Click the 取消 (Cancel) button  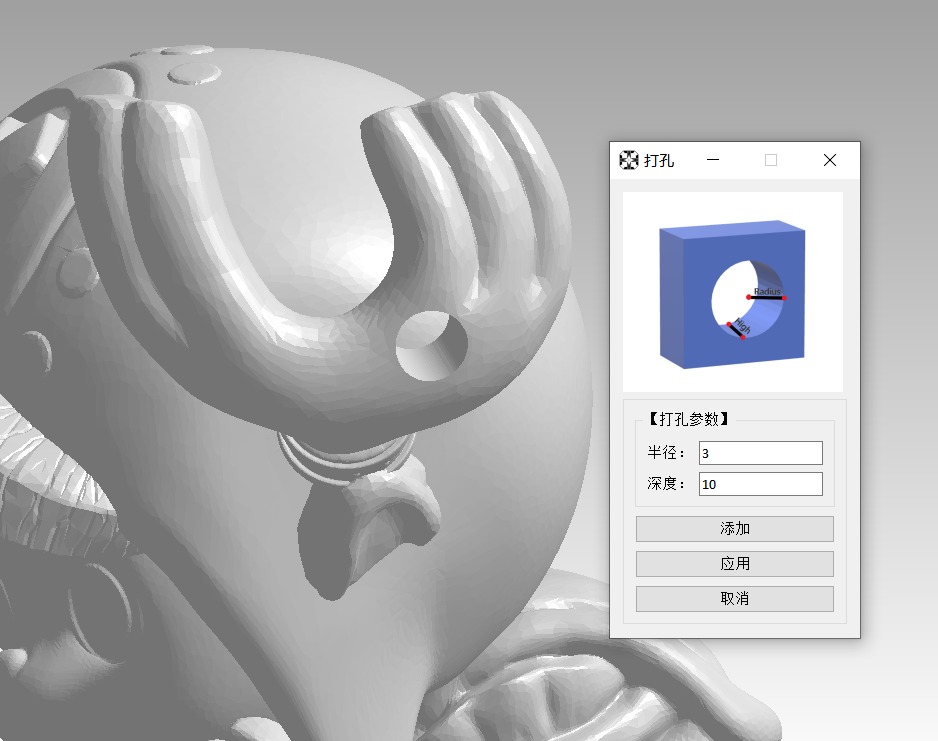point(735,599)
